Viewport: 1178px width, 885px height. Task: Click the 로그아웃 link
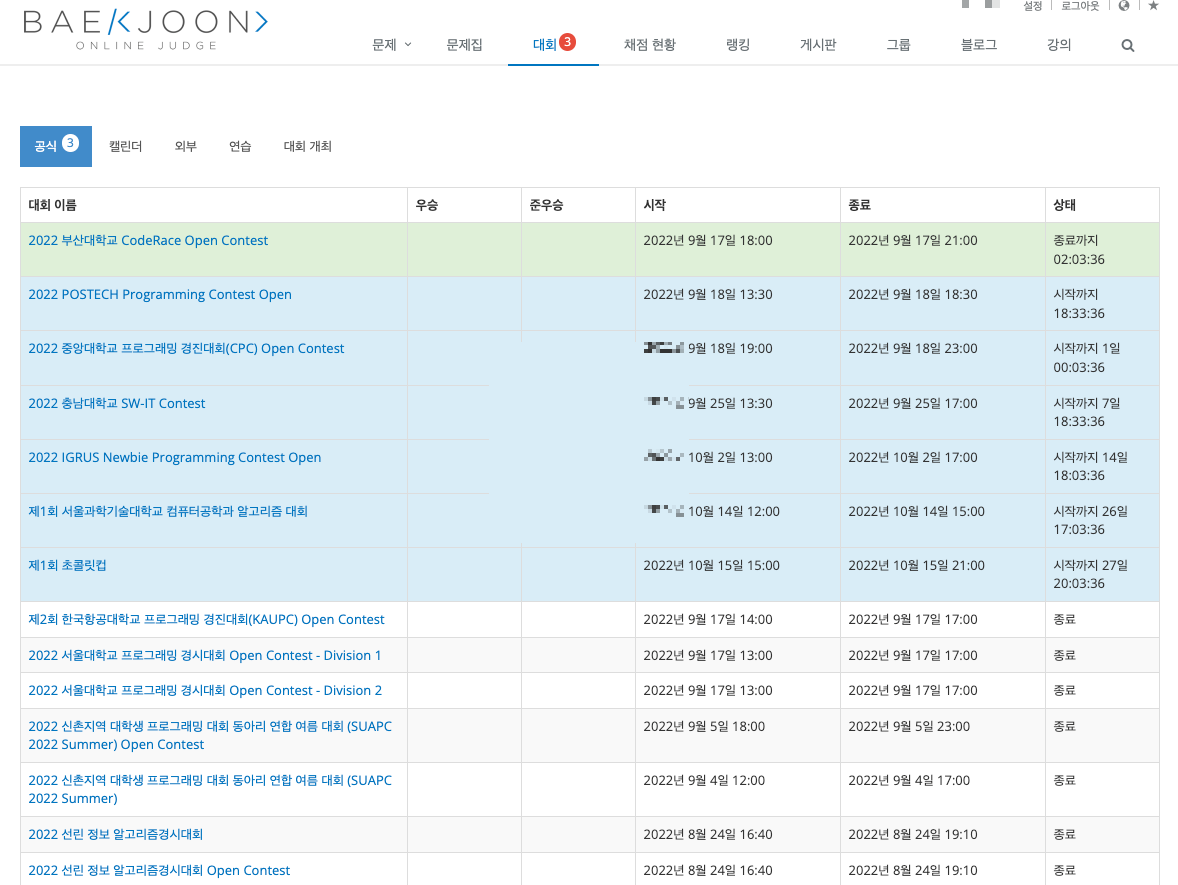click(1080, 6)
